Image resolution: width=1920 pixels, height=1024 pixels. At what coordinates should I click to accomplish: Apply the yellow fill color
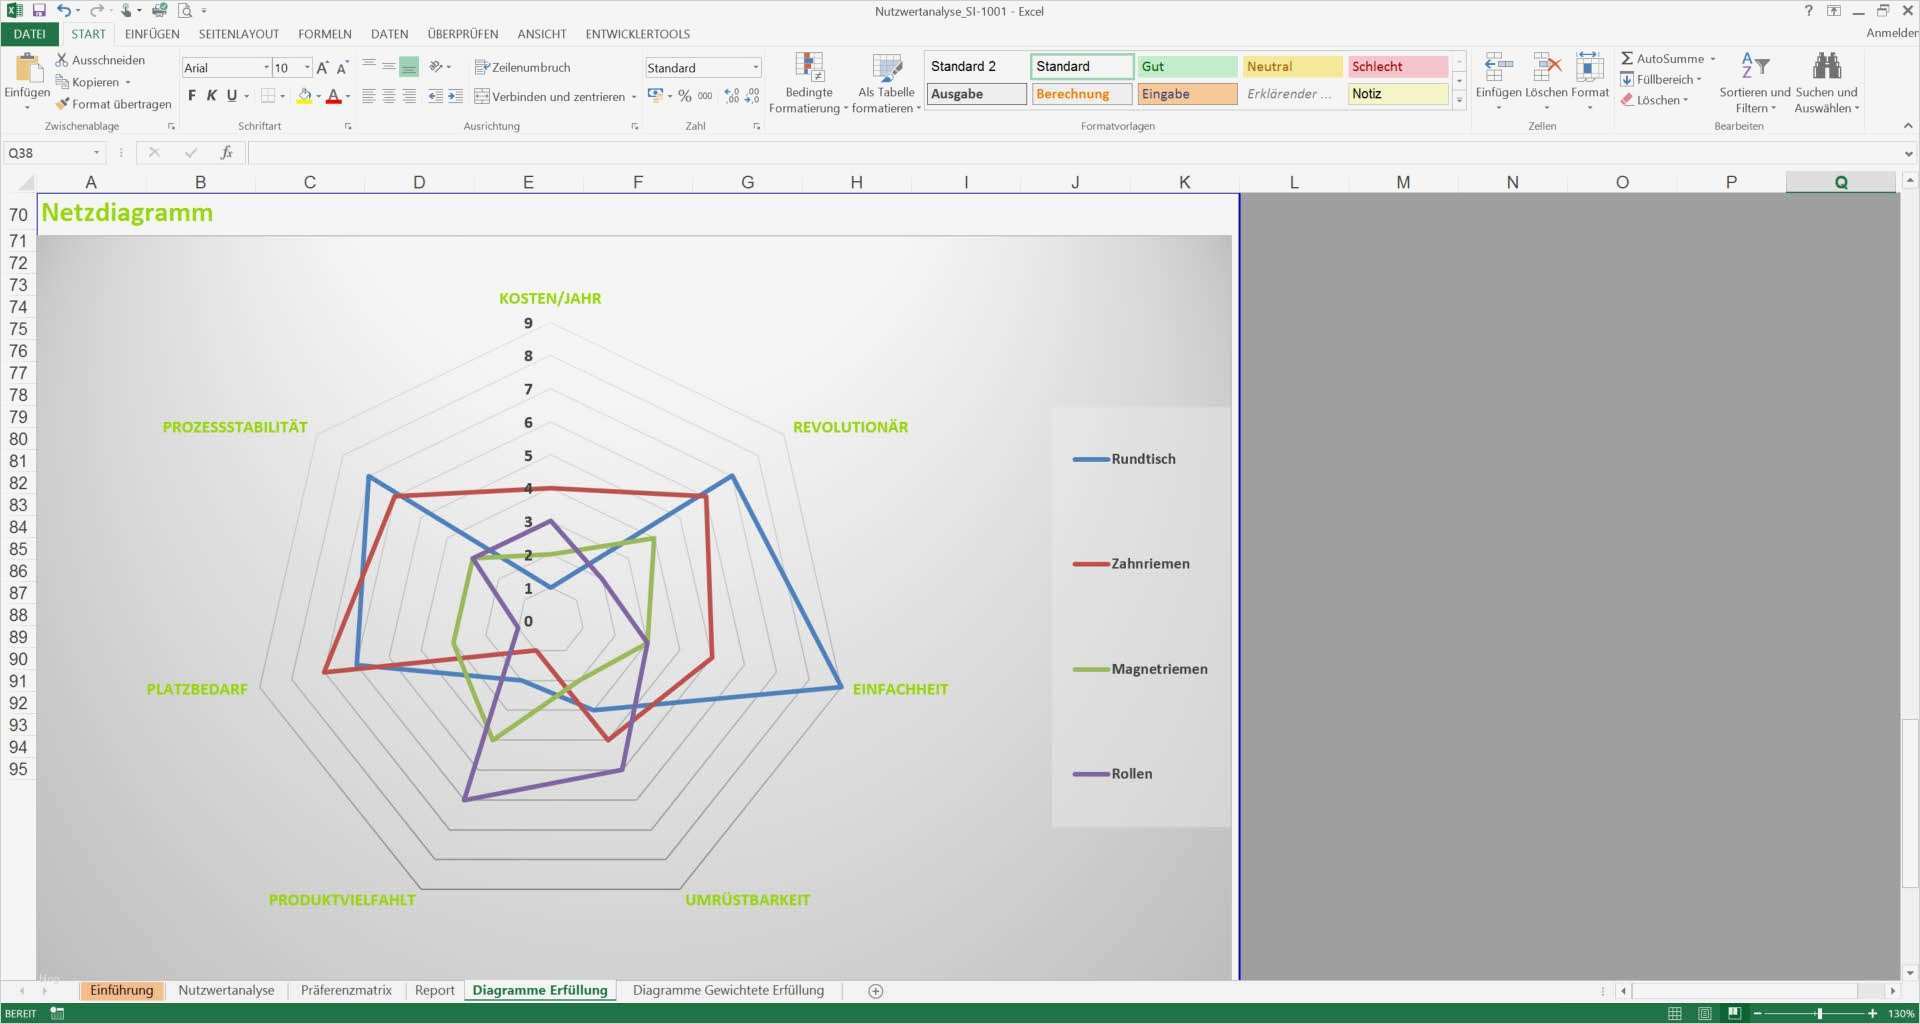tap(304, 97)
